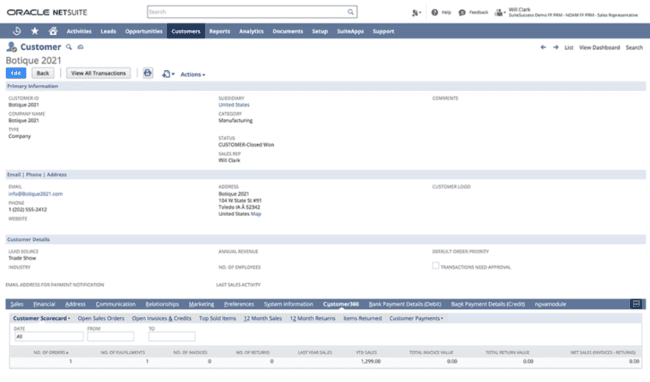Switch to the Communication subtab
650x382 pixels.
pos(116,304)
